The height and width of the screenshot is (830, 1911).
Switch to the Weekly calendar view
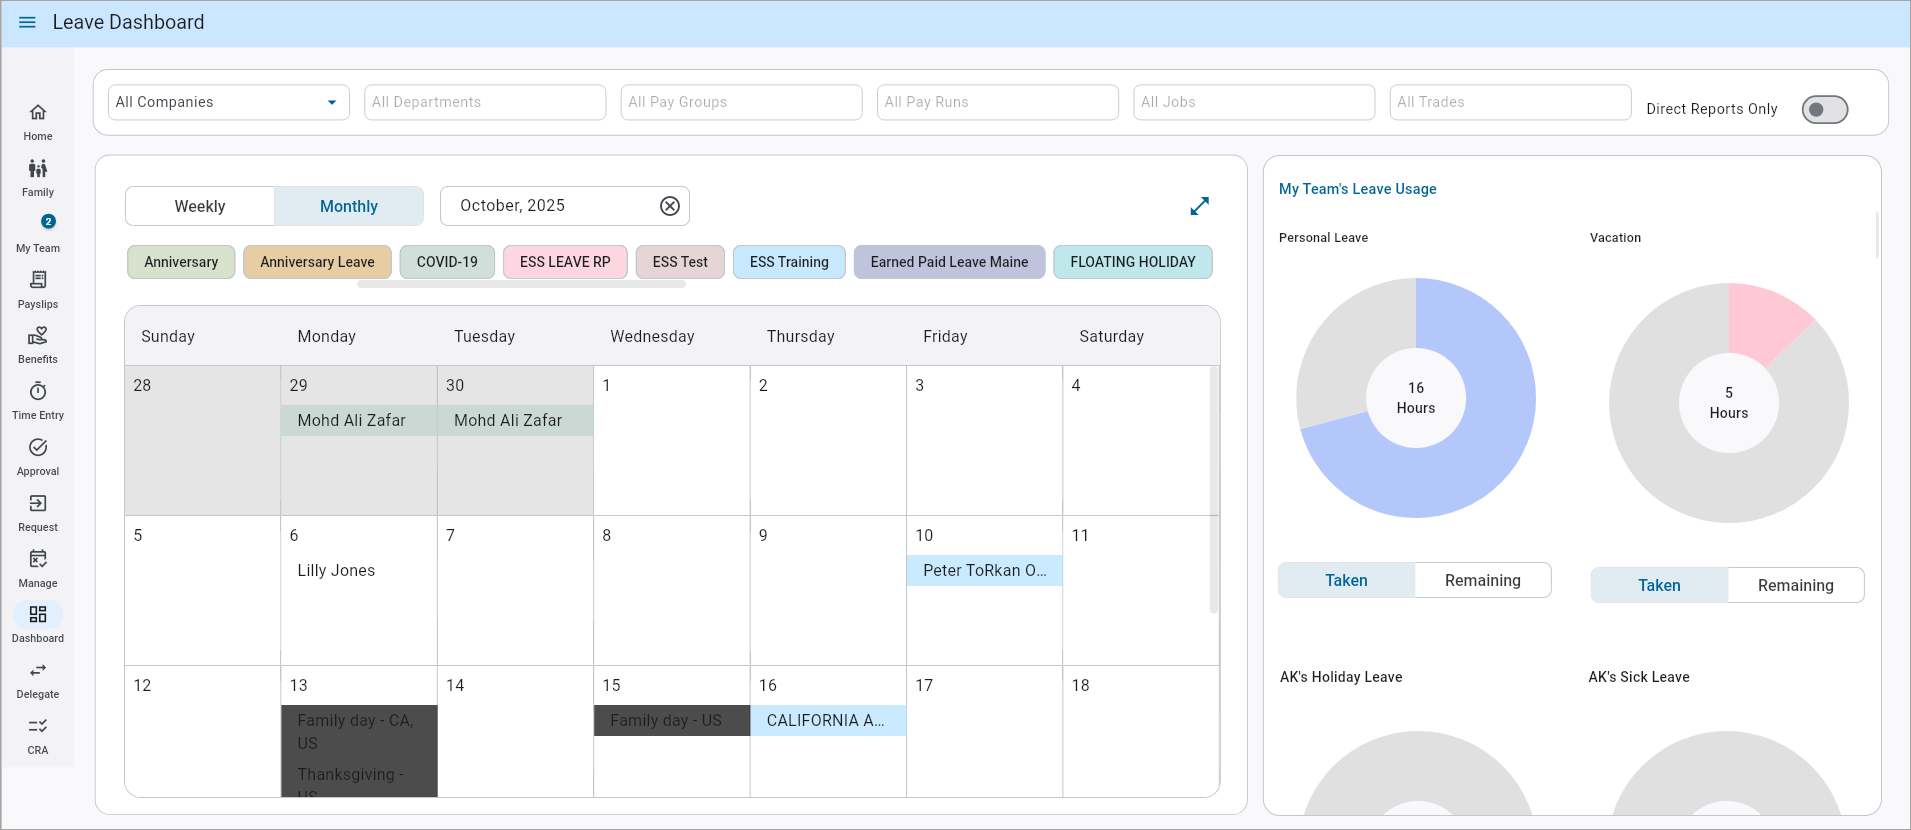click(200, 206)
